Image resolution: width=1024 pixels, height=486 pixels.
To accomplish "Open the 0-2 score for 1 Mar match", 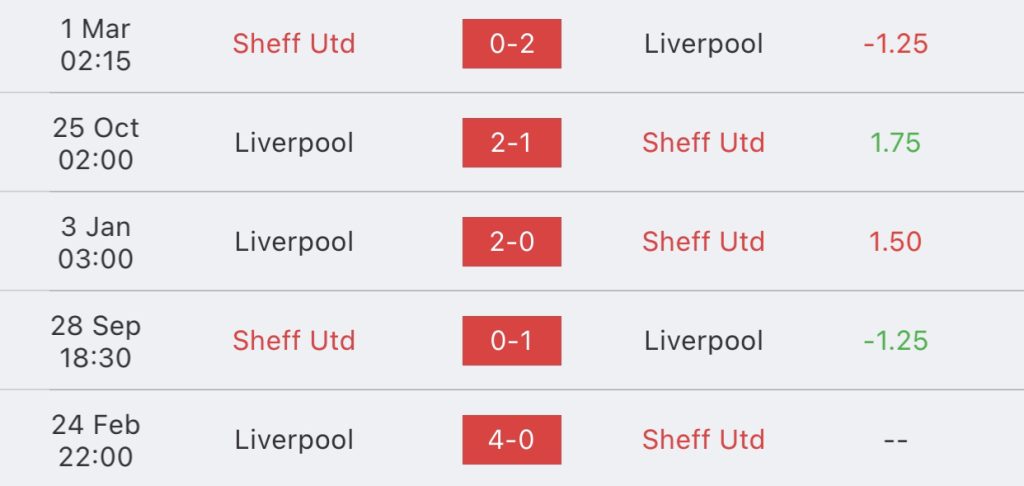I will [511, 44].
